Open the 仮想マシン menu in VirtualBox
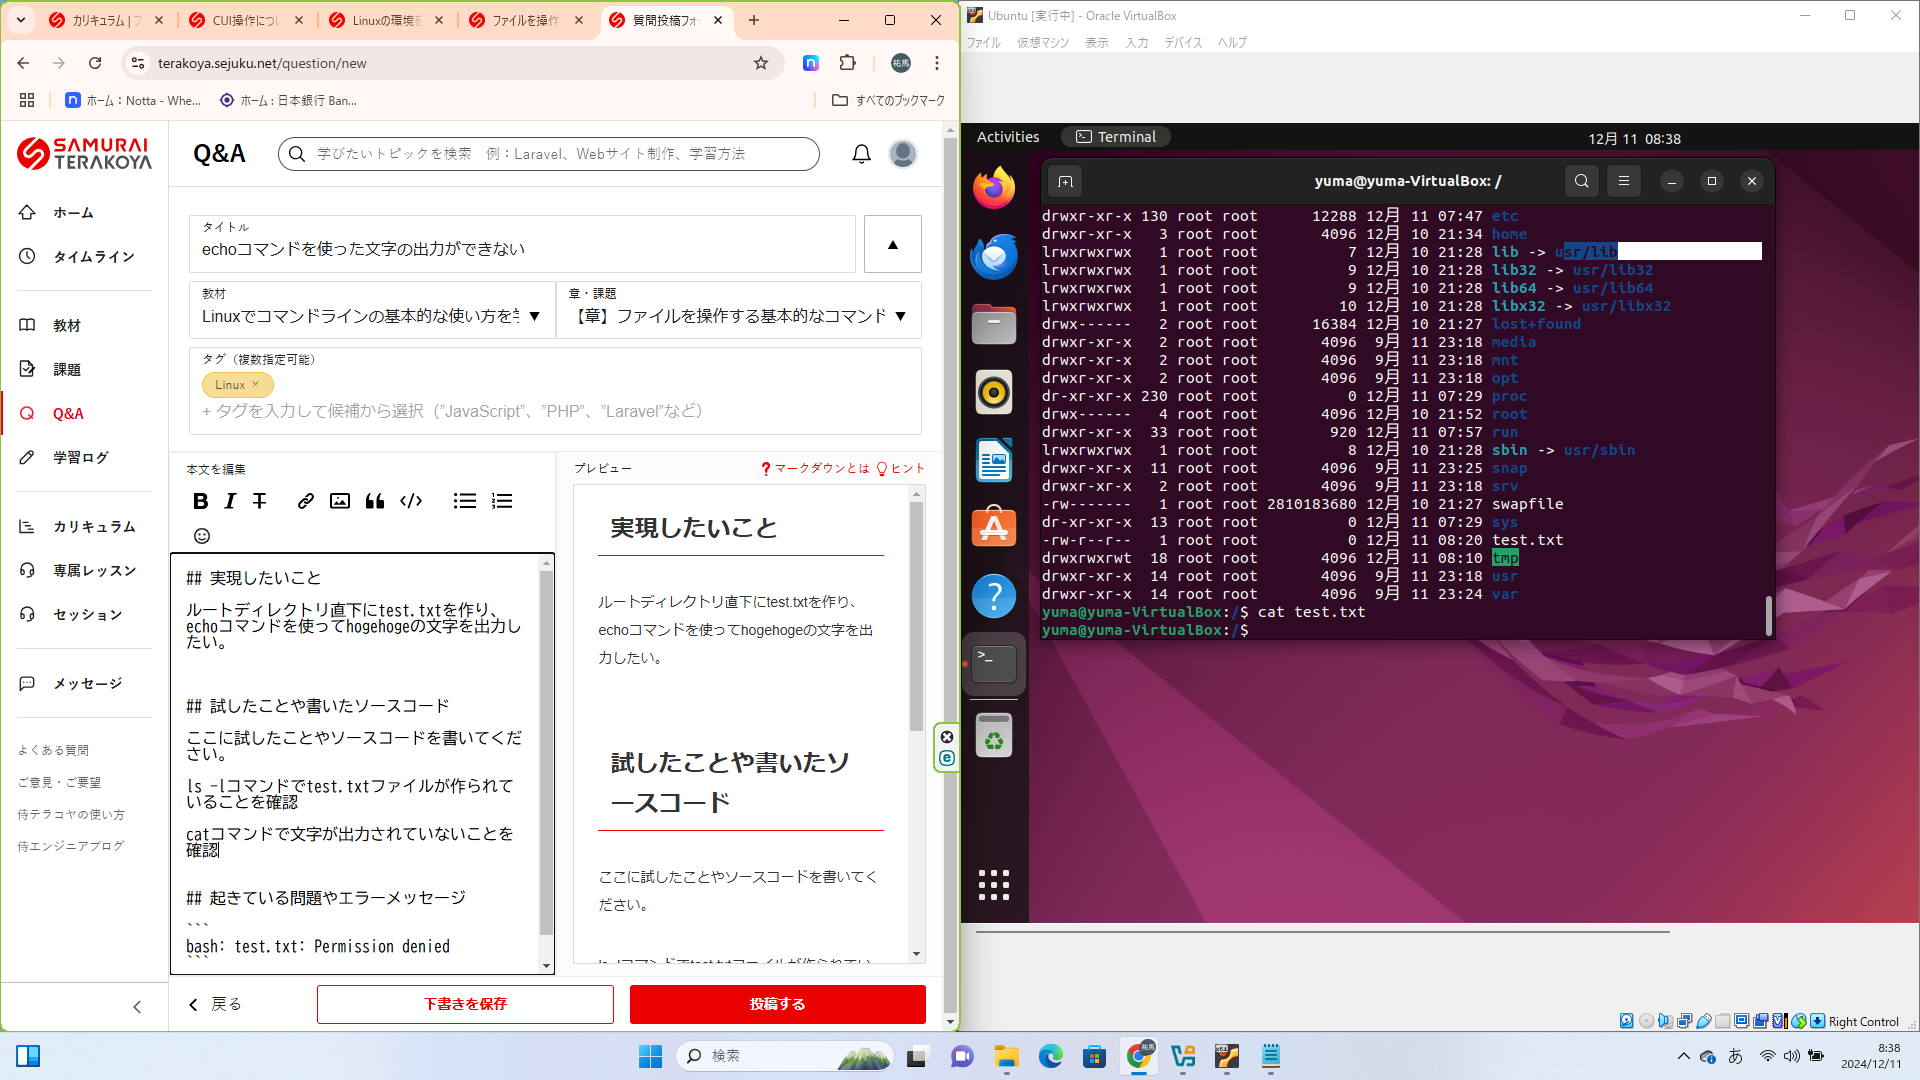 click(1042, 42)
